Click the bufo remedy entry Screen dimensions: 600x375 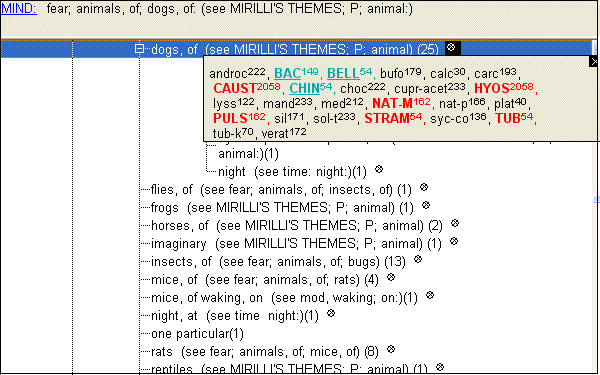[x=401, y=73]
